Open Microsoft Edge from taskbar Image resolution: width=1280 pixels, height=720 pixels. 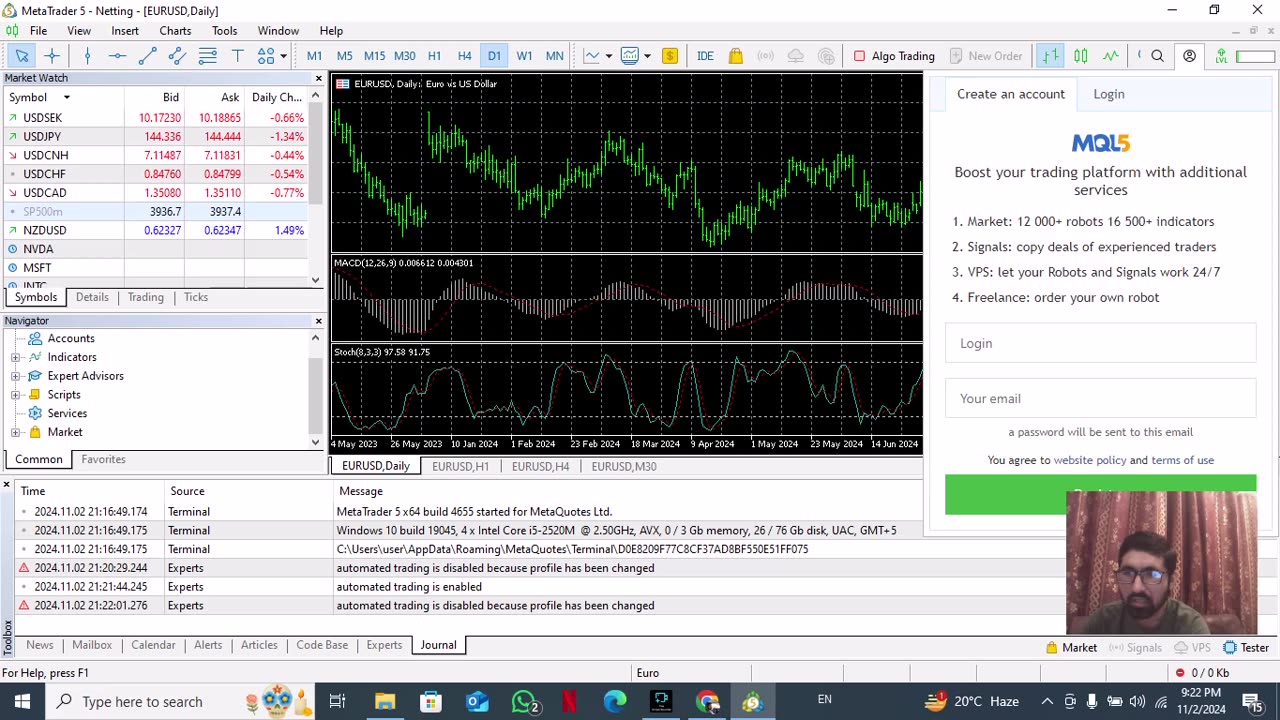click(615, 701)
